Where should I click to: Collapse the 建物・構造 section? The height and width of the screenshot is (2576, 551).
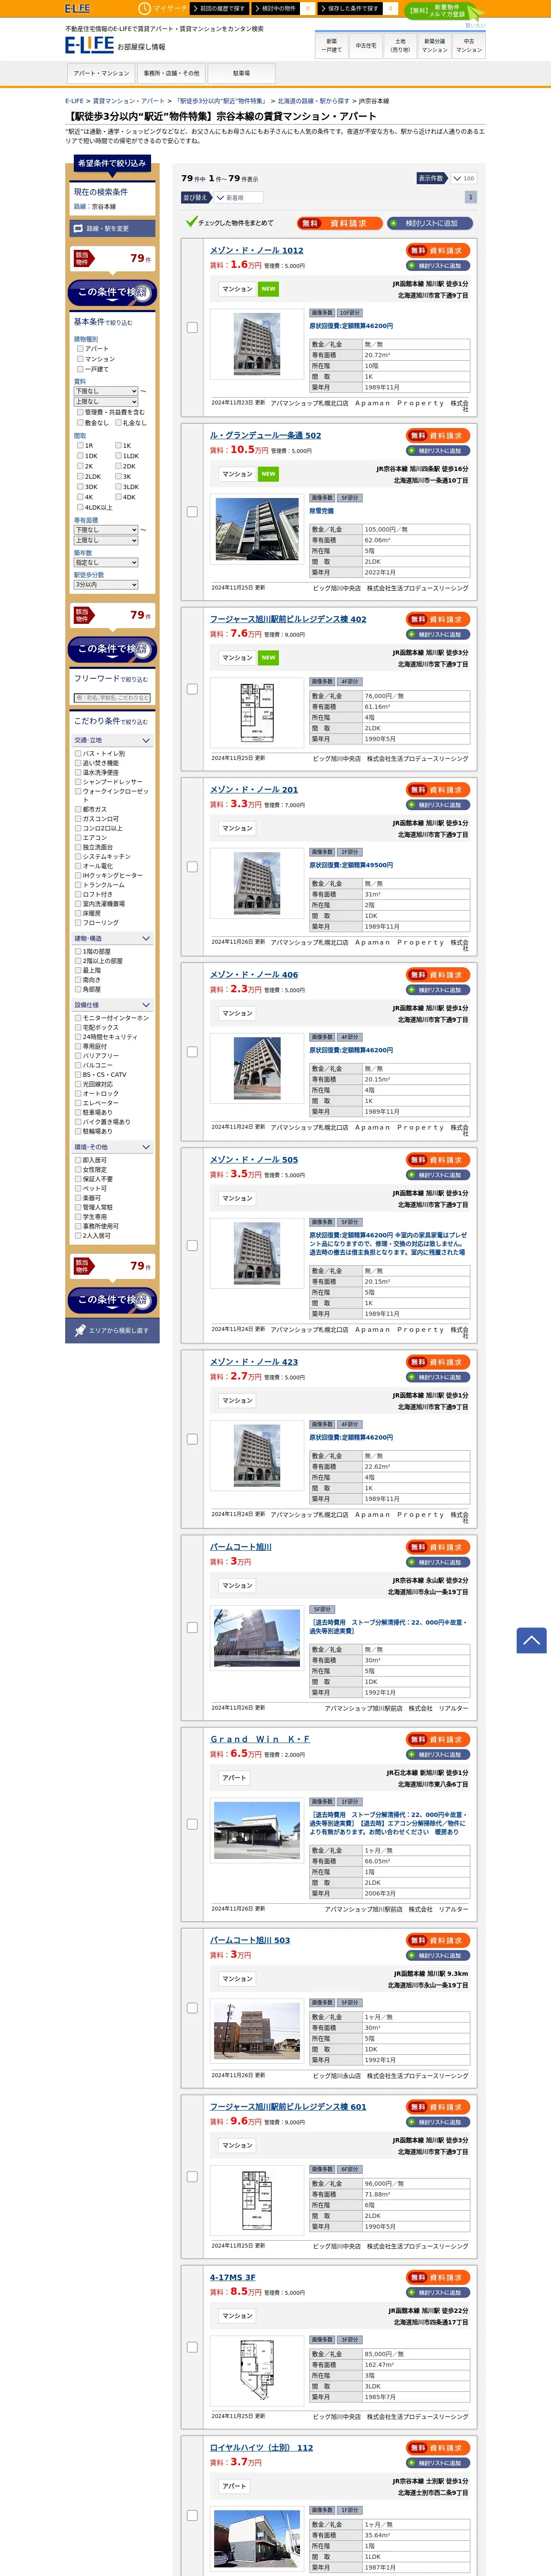coord(112,939)
